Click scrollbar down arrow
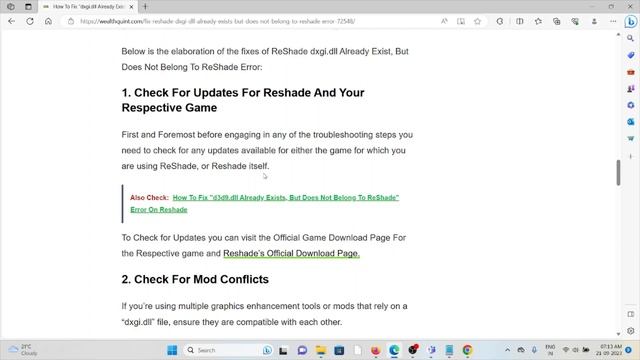Screen dimensions: 640x360 pyautogui.click(x=618, y=334)
